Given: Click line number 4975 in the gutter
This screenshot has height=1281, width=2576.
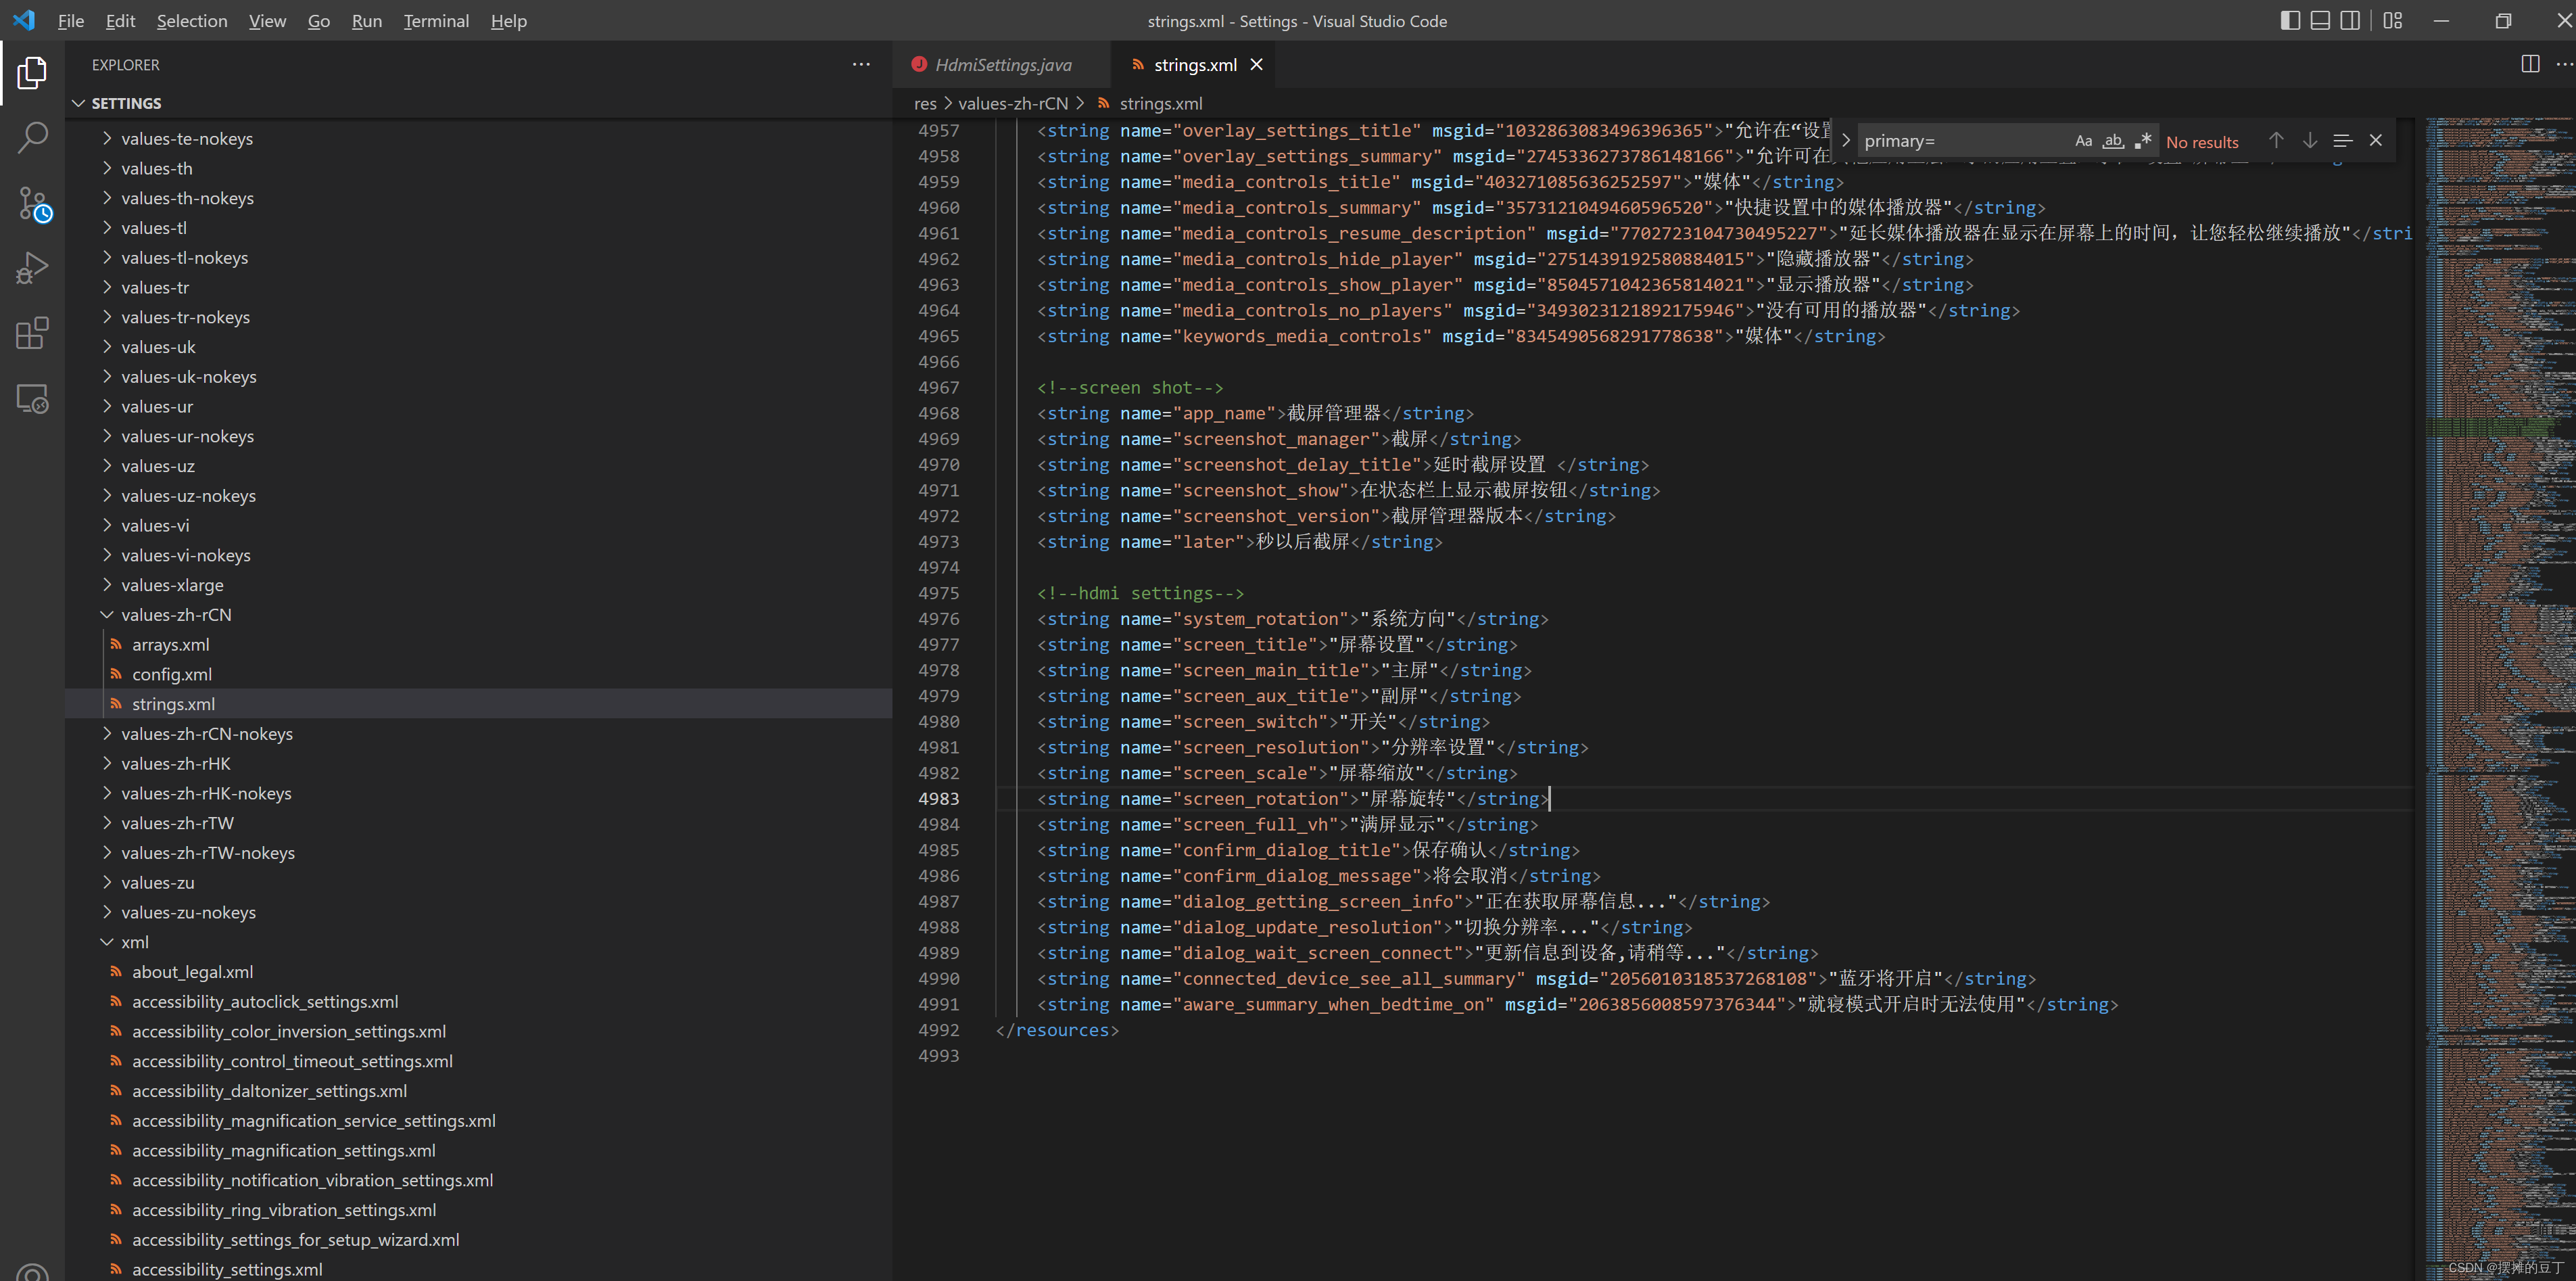Looking at the screenshot, I should (x=938, y=593).
